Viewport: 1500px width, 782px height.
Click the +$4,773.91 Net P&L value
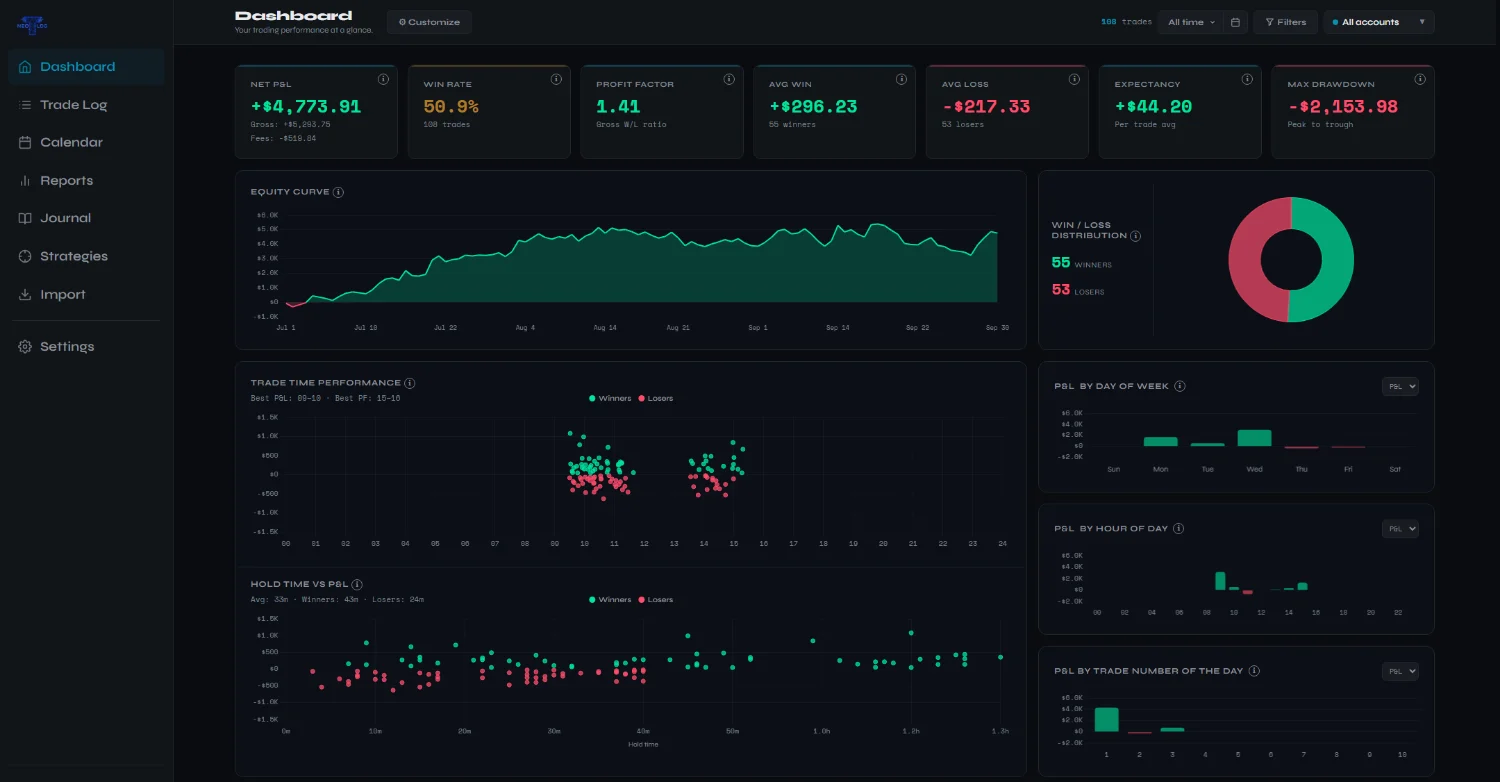306,106
